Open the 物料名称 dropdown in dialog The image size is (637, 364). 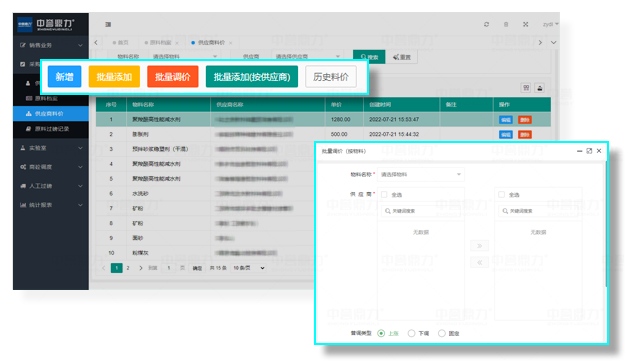(421, 174)
